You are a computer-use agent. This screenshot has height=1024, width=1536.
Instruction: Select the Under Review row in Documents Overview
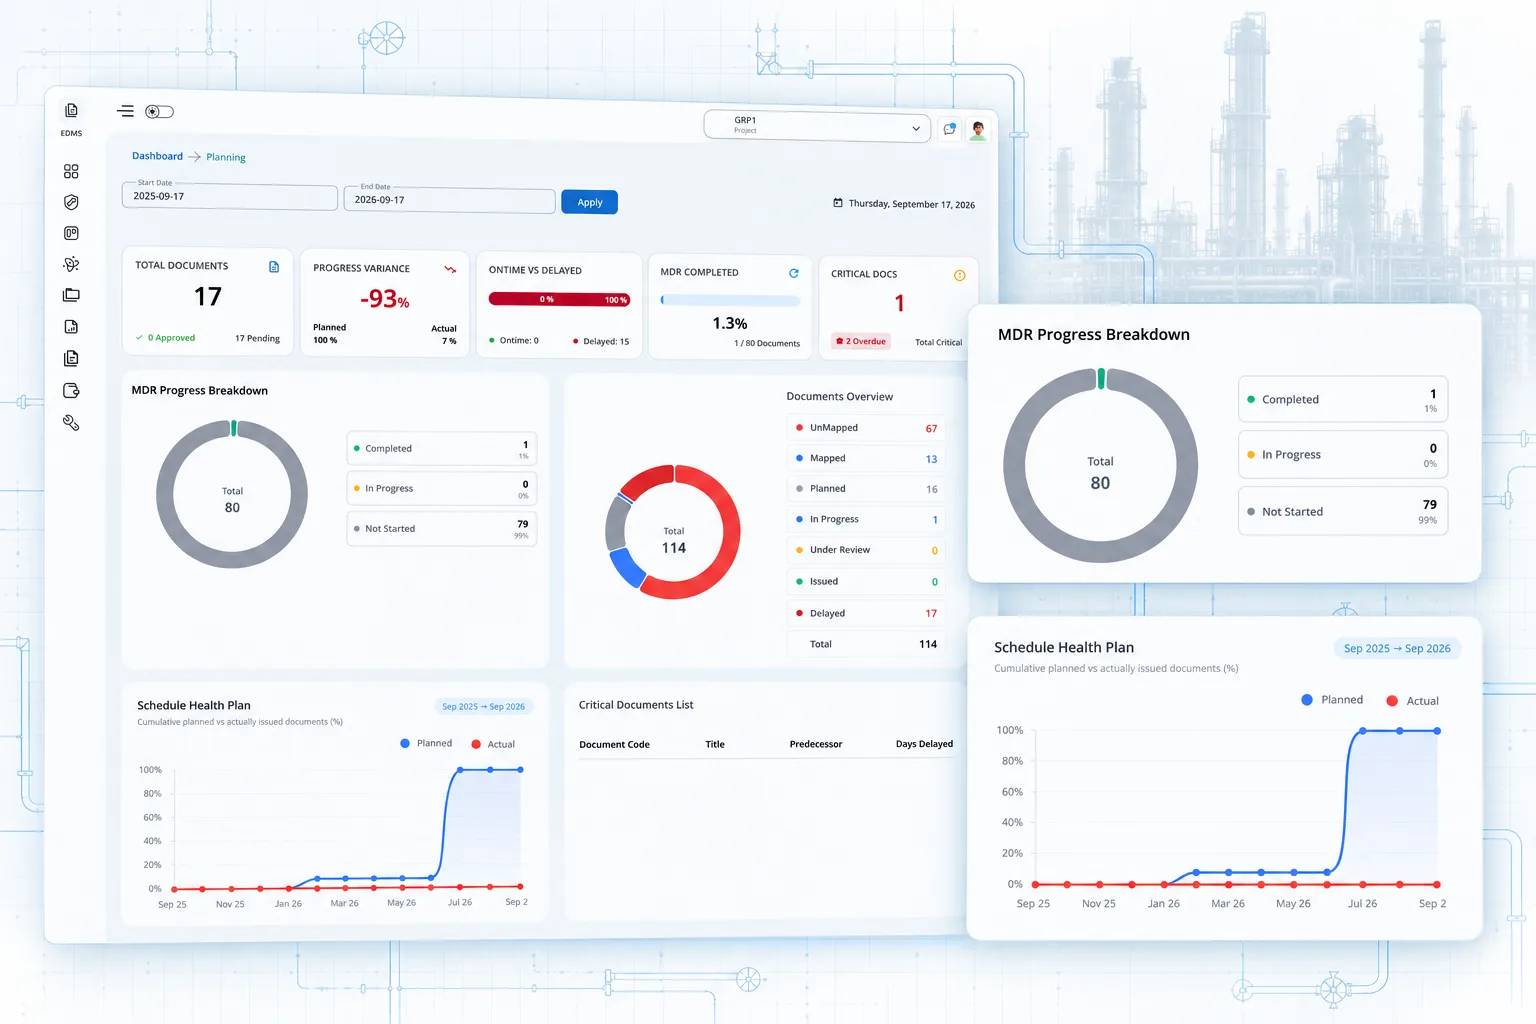[x=866, y=550]
